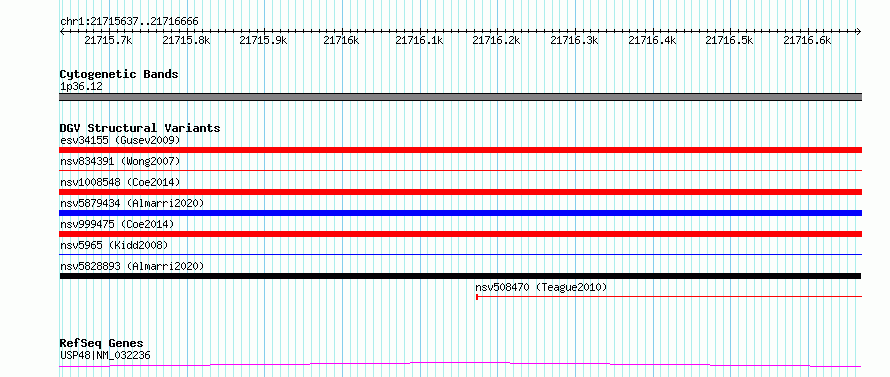Click the chr1:21715637..21716666 region label
The image size is (890, 377).
129,22
